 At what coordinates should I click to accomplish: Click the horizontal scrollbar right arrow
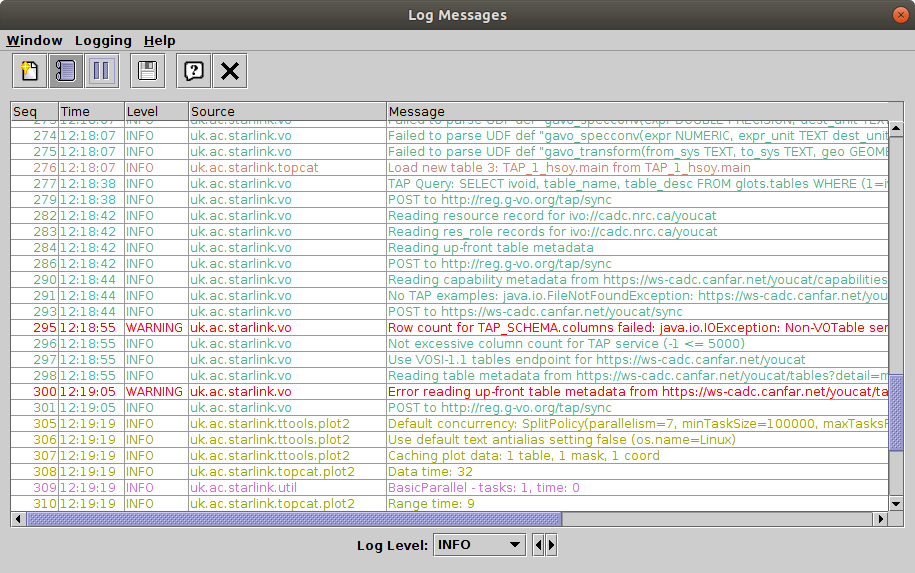pyautogui.click(x=881, y=519)
